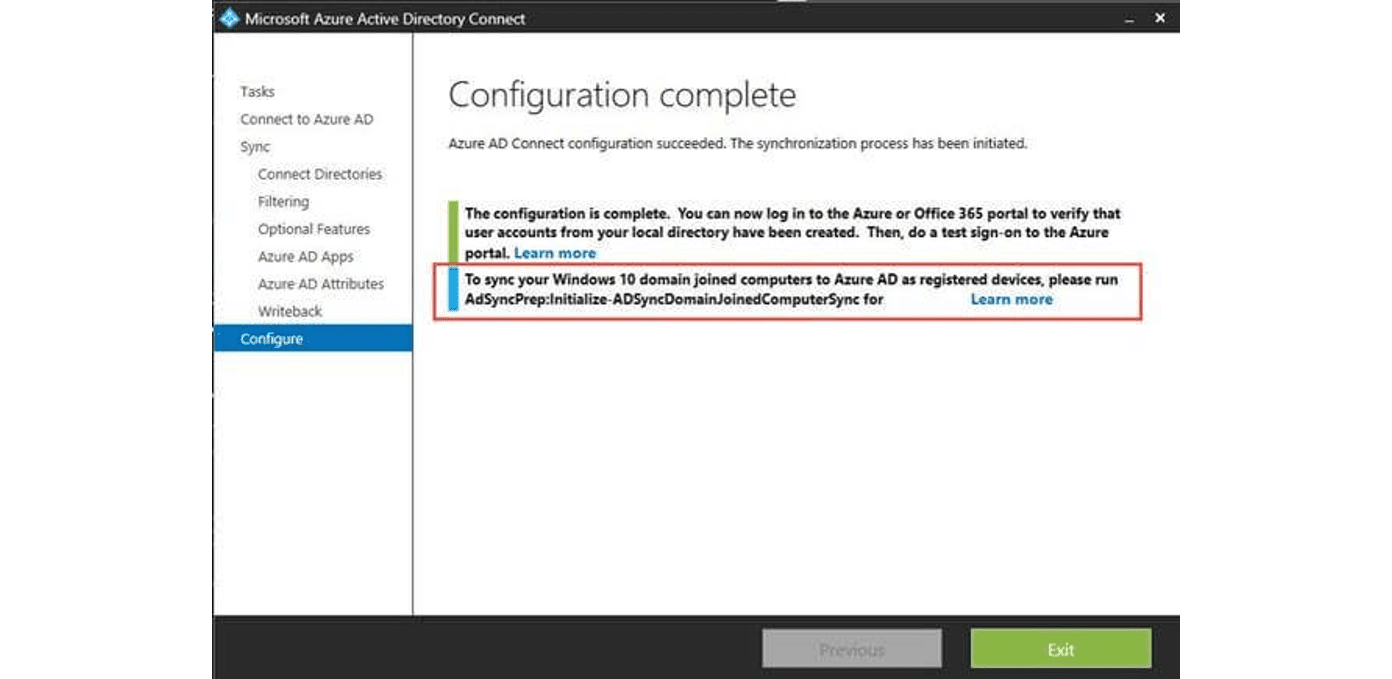This screenshot has height=679, width=1392.
Task: Click the Azure AD Connect title bar icon
Action: point(229,18)
